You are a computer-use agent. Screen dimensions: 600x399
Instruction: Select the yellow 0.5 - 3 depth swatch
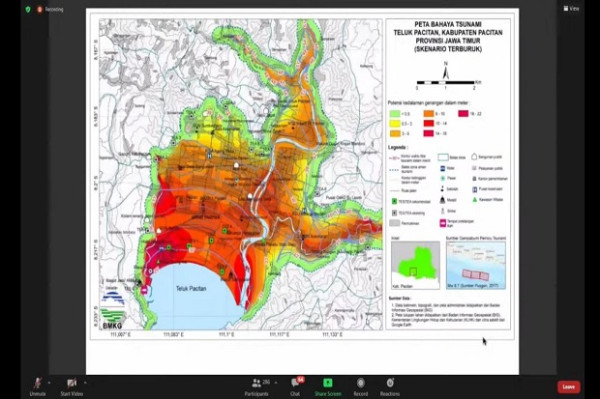point(395,124)
